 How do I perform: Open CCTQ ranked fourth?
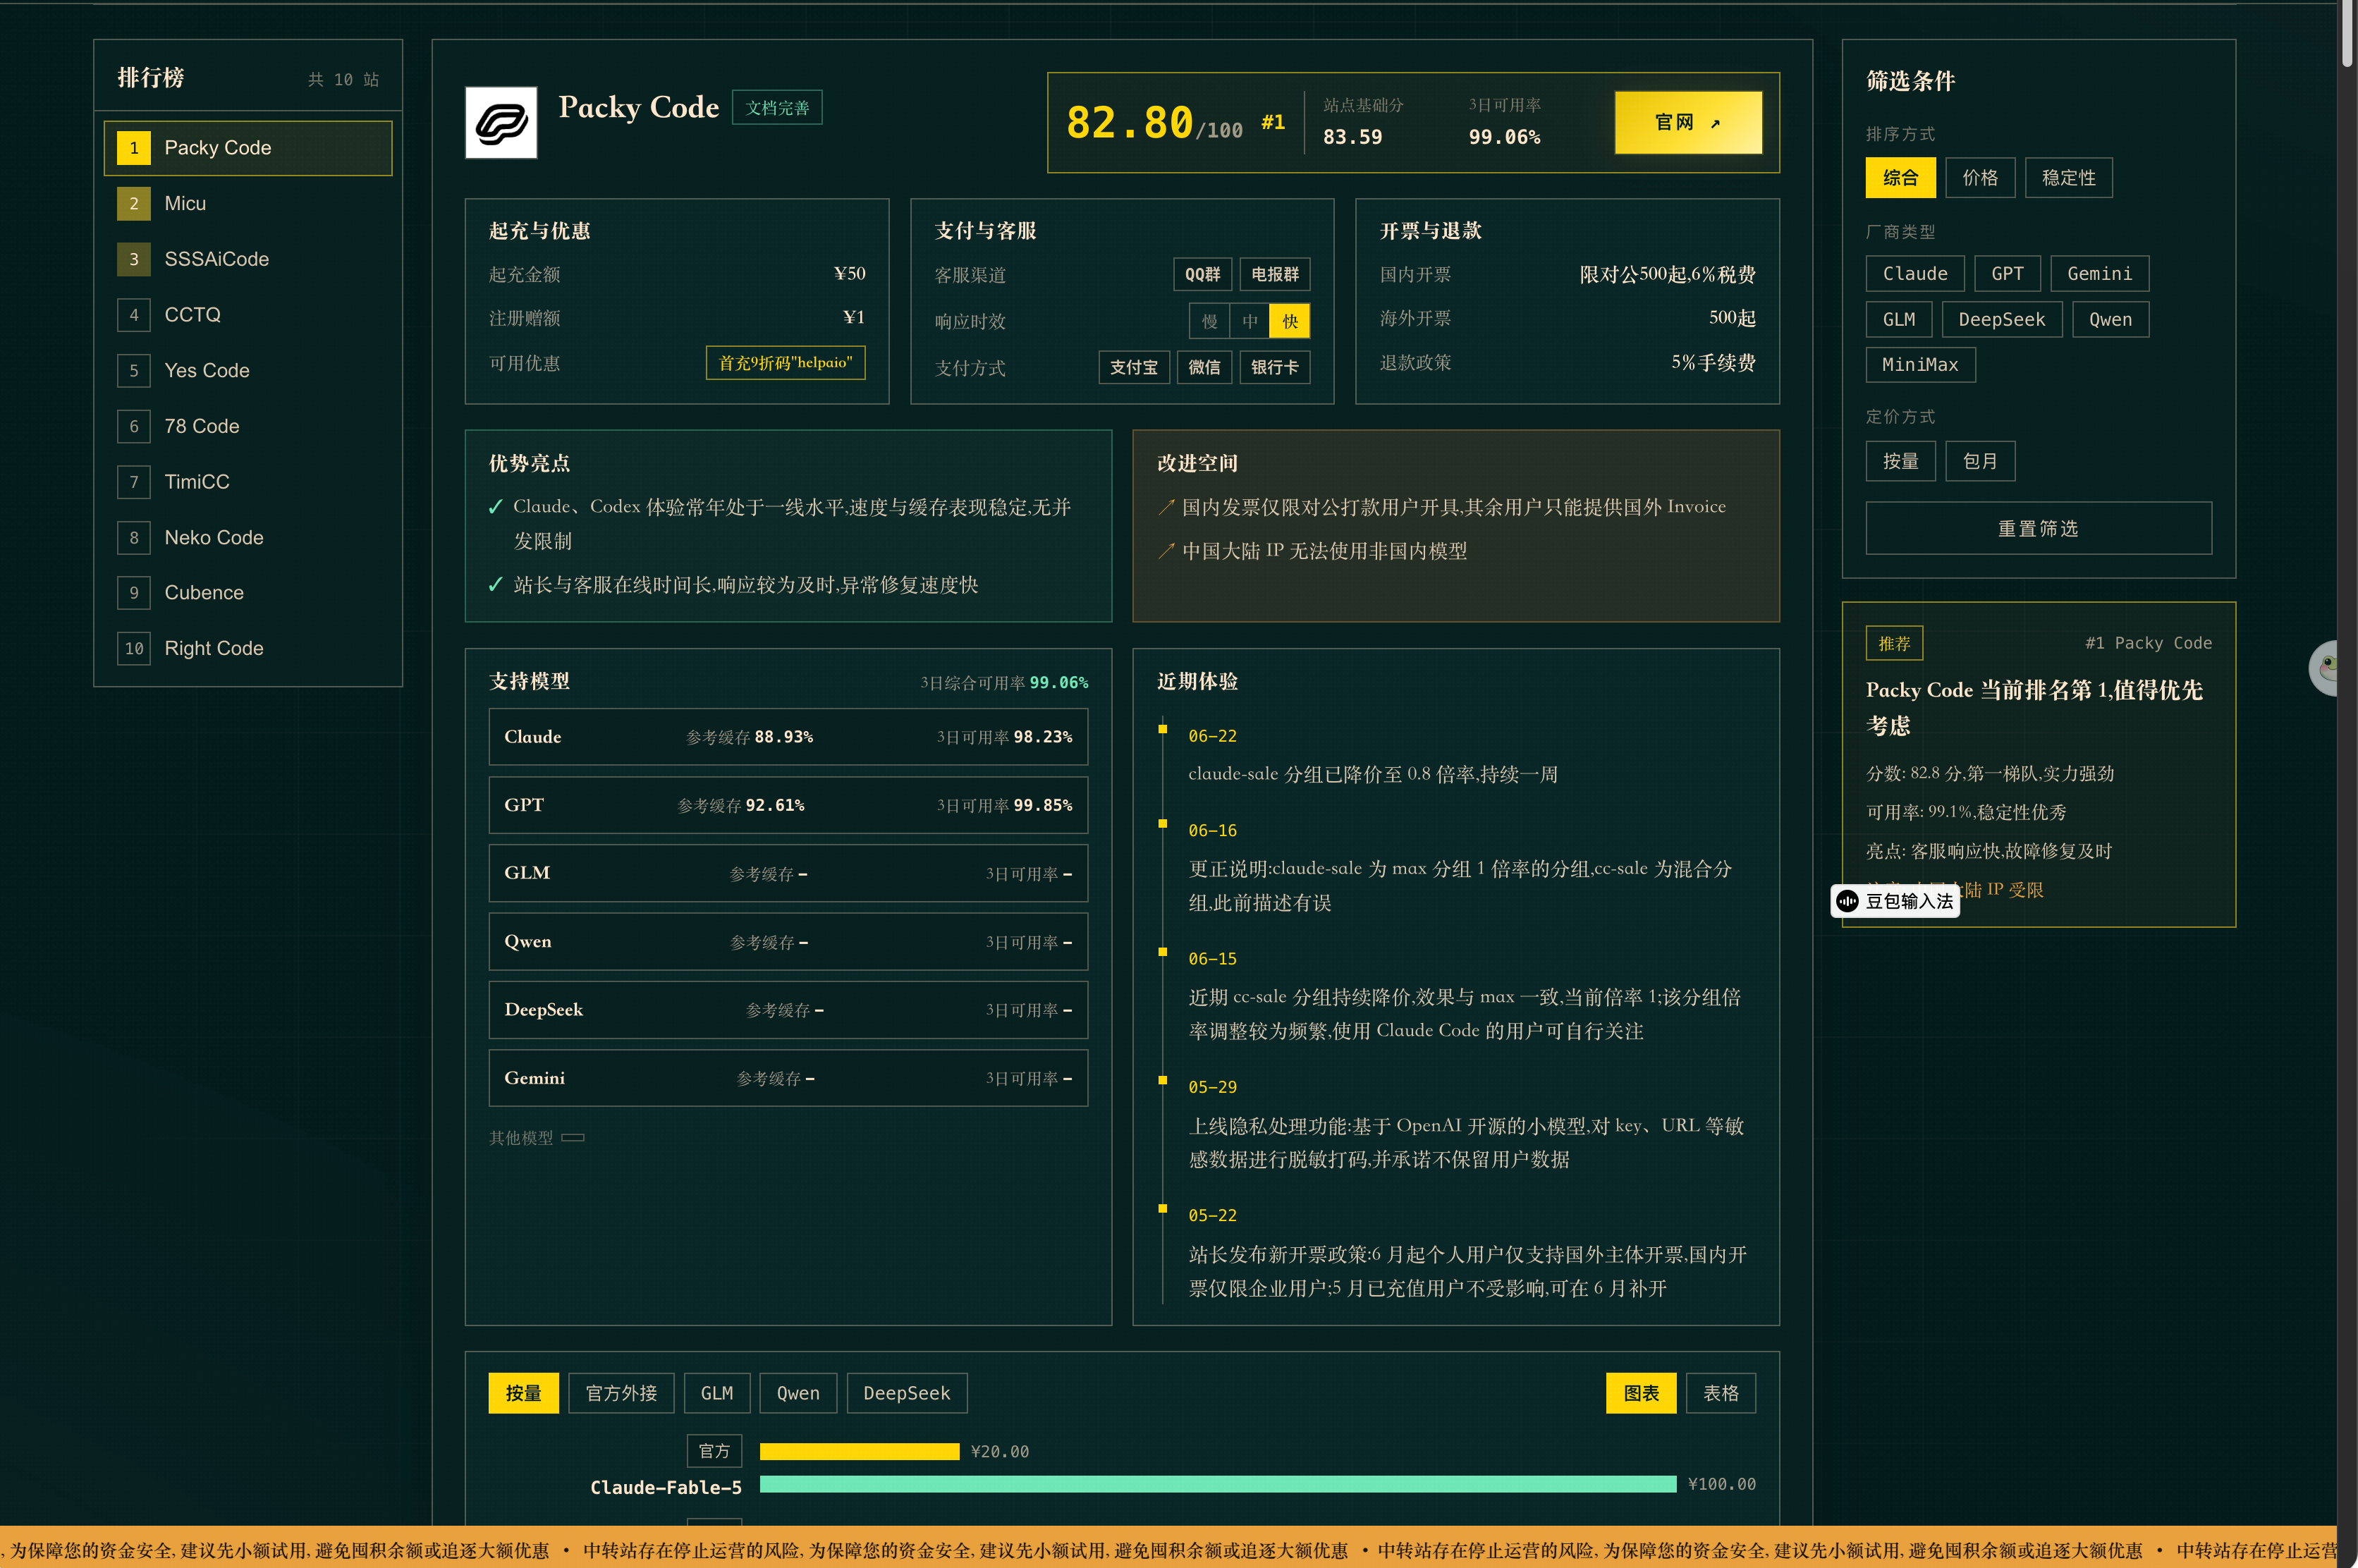tap(248, 315)
